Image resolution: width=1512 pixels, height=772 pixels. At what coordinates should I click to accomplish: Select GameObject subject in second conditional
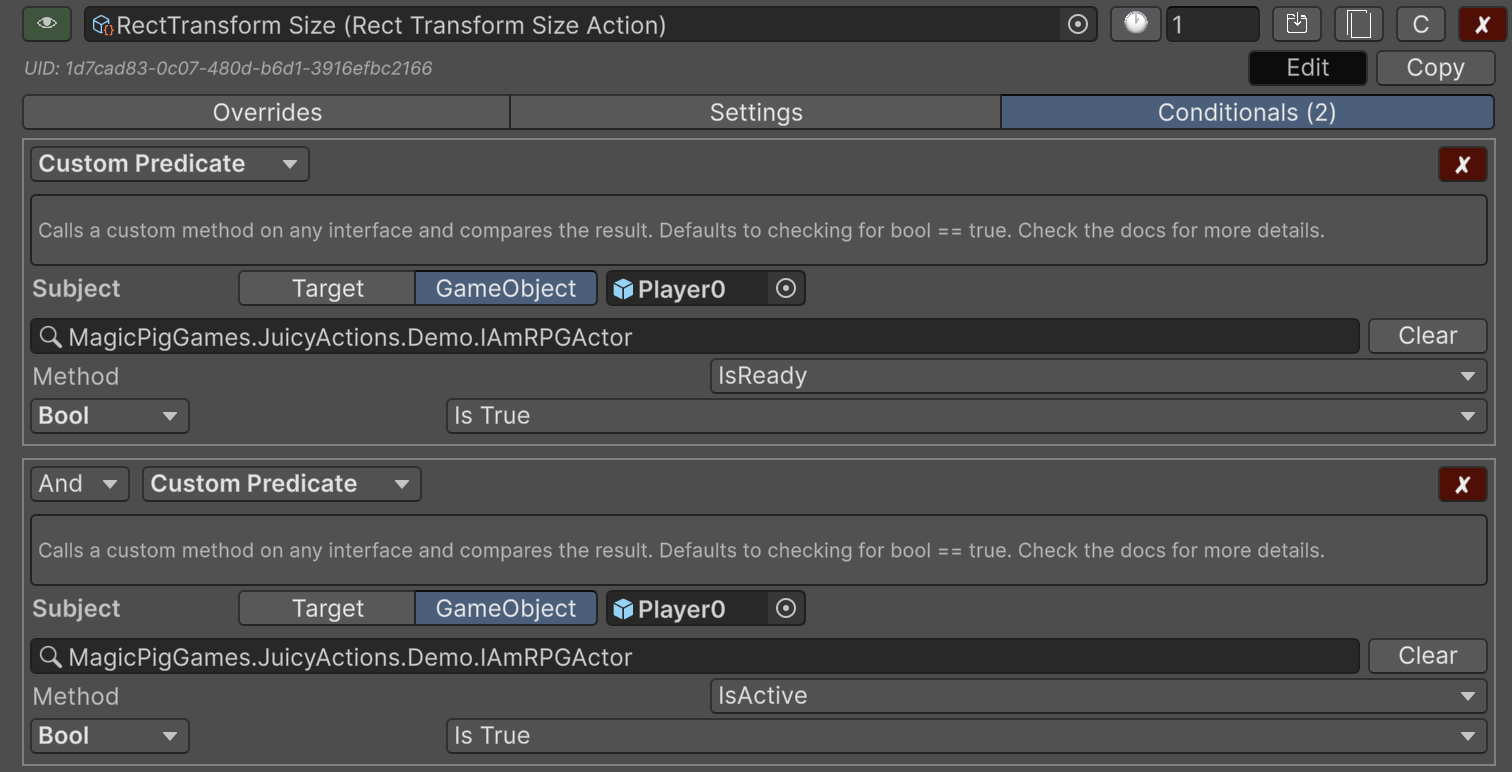pyautogui.click(x=506, y=609)
